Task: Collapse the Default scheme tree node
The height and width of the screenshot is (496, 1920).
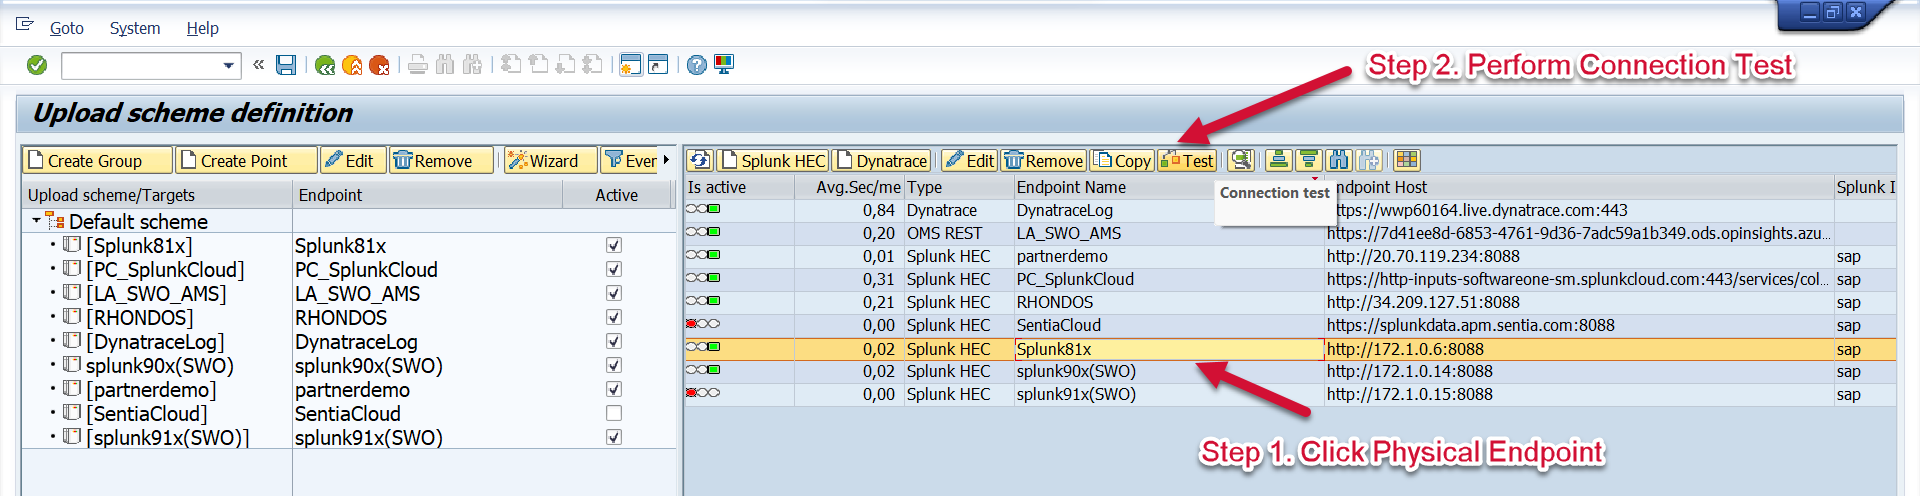Action: (37, 220)
